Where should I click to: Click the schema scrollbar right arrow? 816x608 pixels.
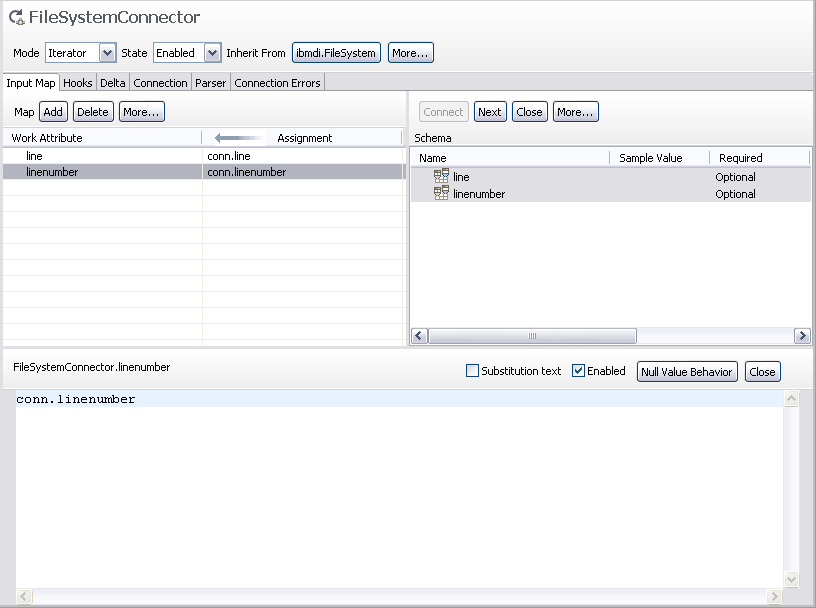point(802,336)
